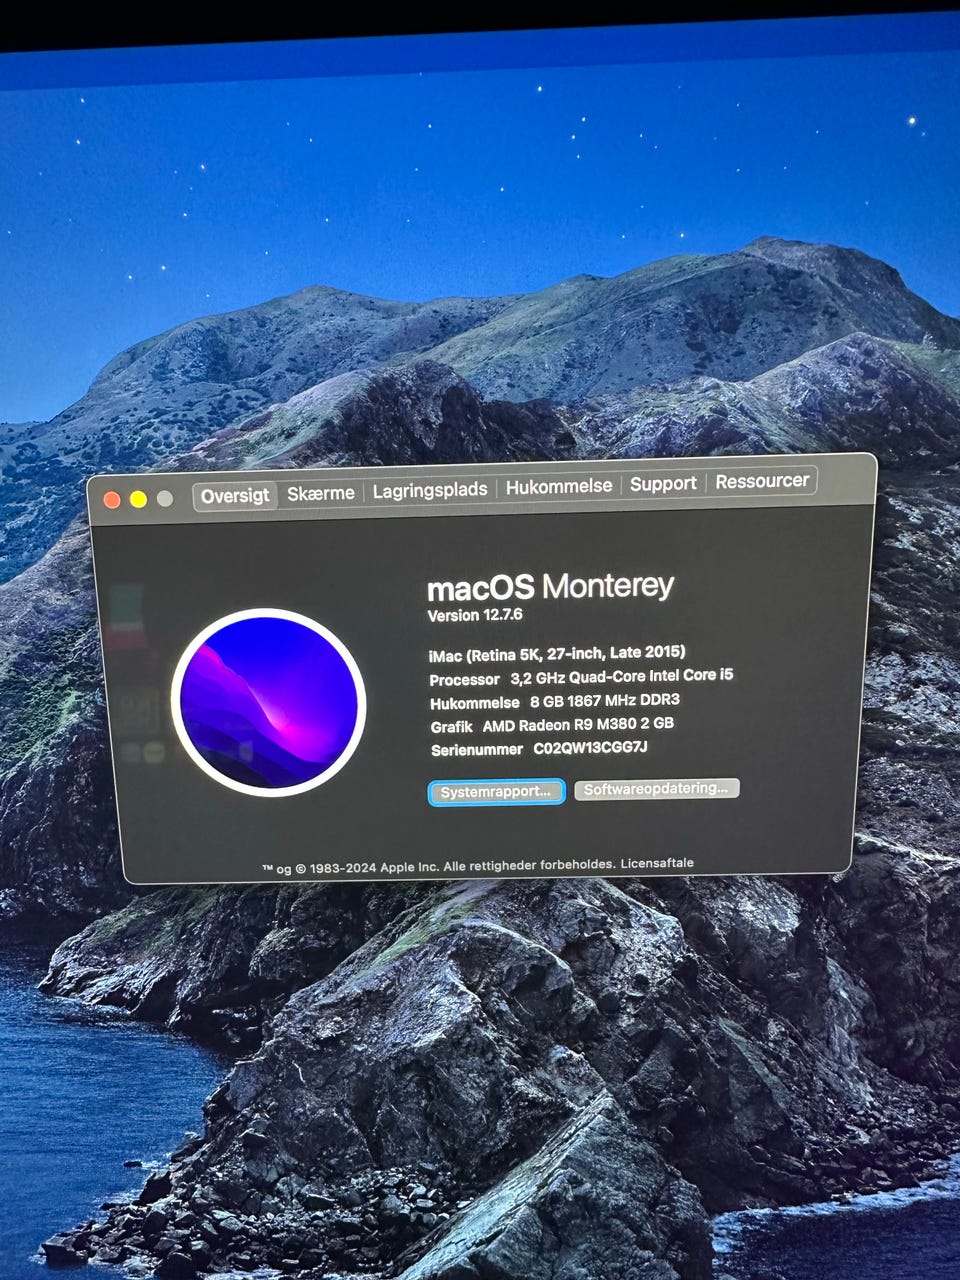The height and width of the screenshot is (1280, 960).
Task: Go to the Hukommelse tab
Action: pos(558,486)
